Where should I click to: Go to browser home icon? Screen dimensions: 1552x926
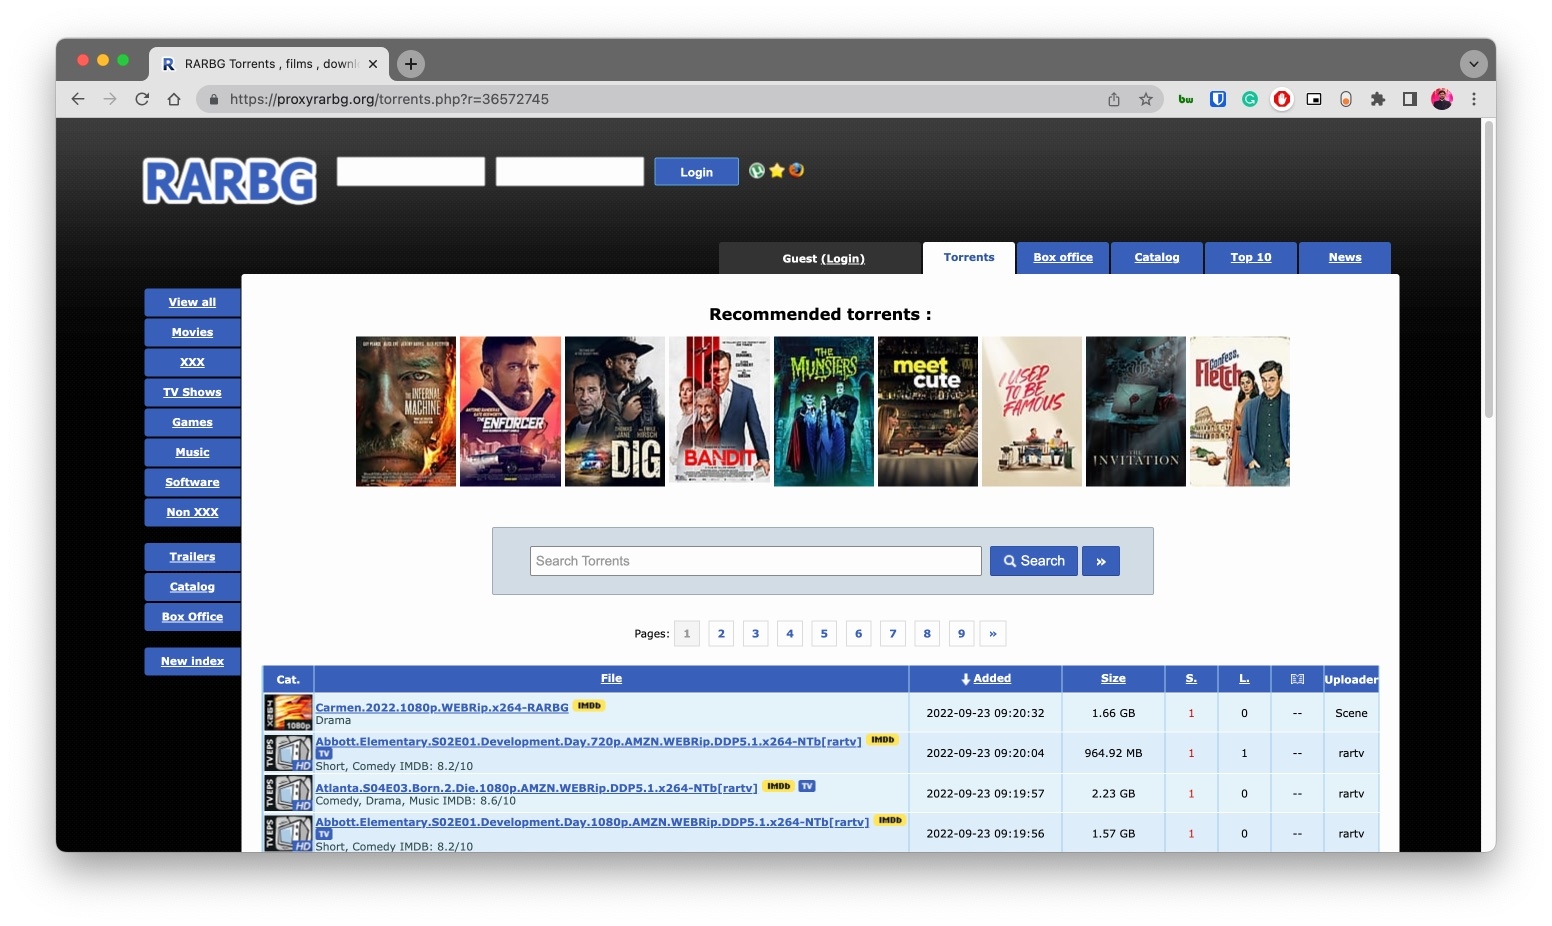pyautogui.click(x=174, y=99)
